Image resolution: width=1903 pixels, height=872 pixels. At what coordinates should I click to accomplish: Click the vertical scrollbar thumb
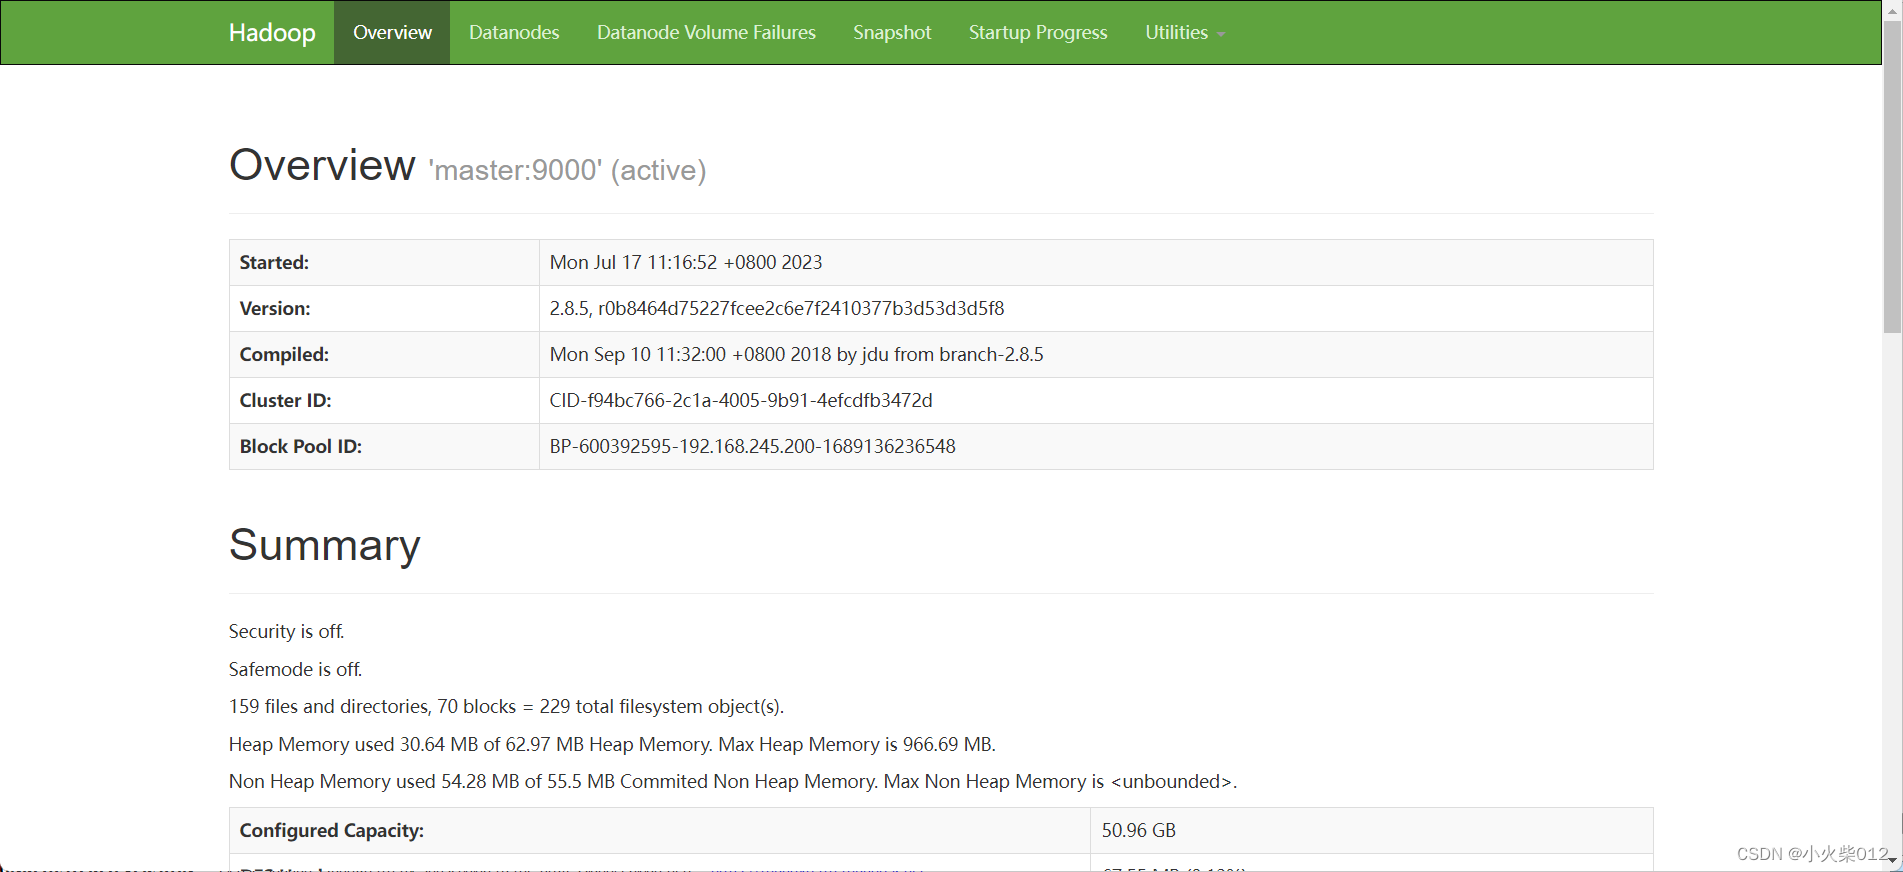[1892, 178]
